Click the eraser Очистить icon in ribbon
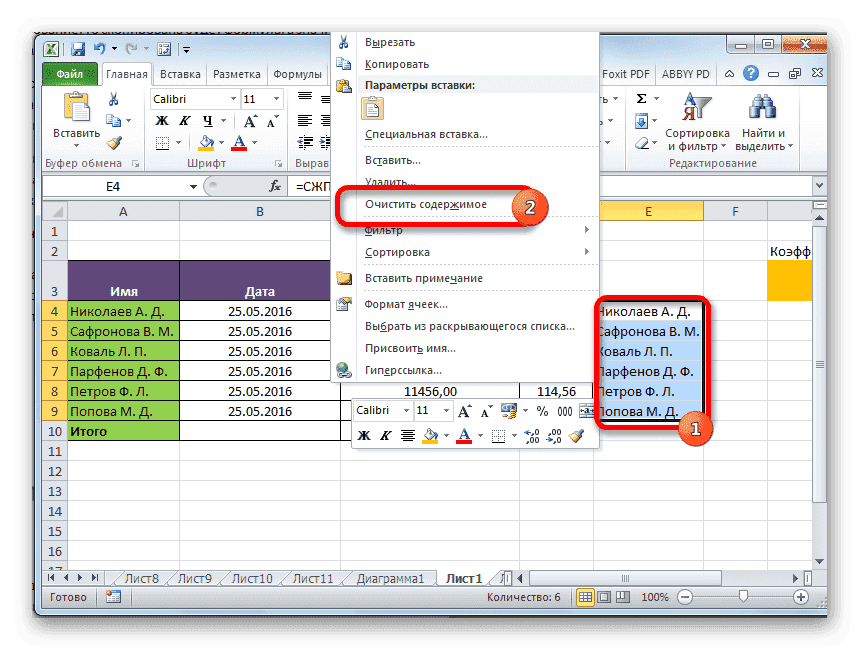 click(642, 142)
